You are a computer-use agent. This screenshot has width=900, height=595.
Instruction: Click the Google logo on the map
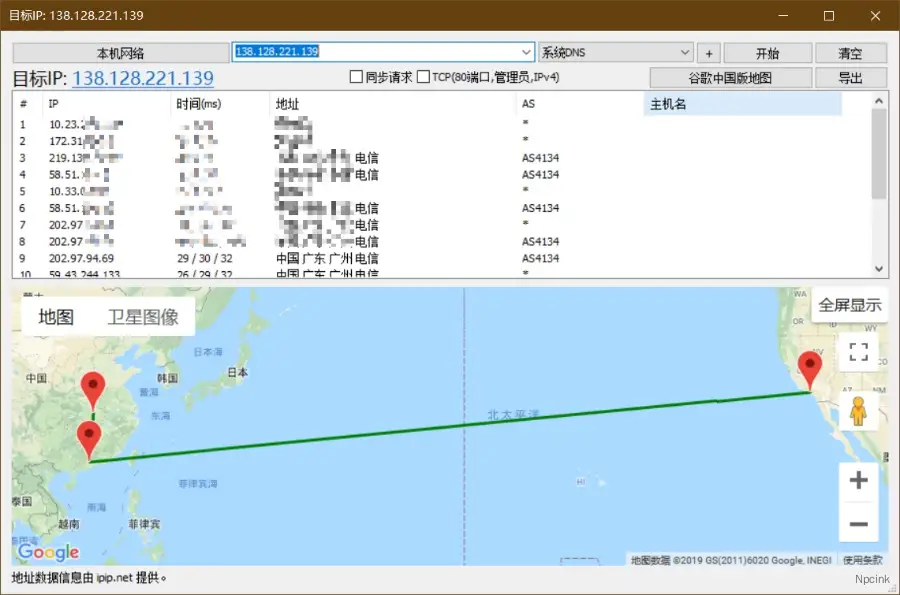click(x=47, y=551)
